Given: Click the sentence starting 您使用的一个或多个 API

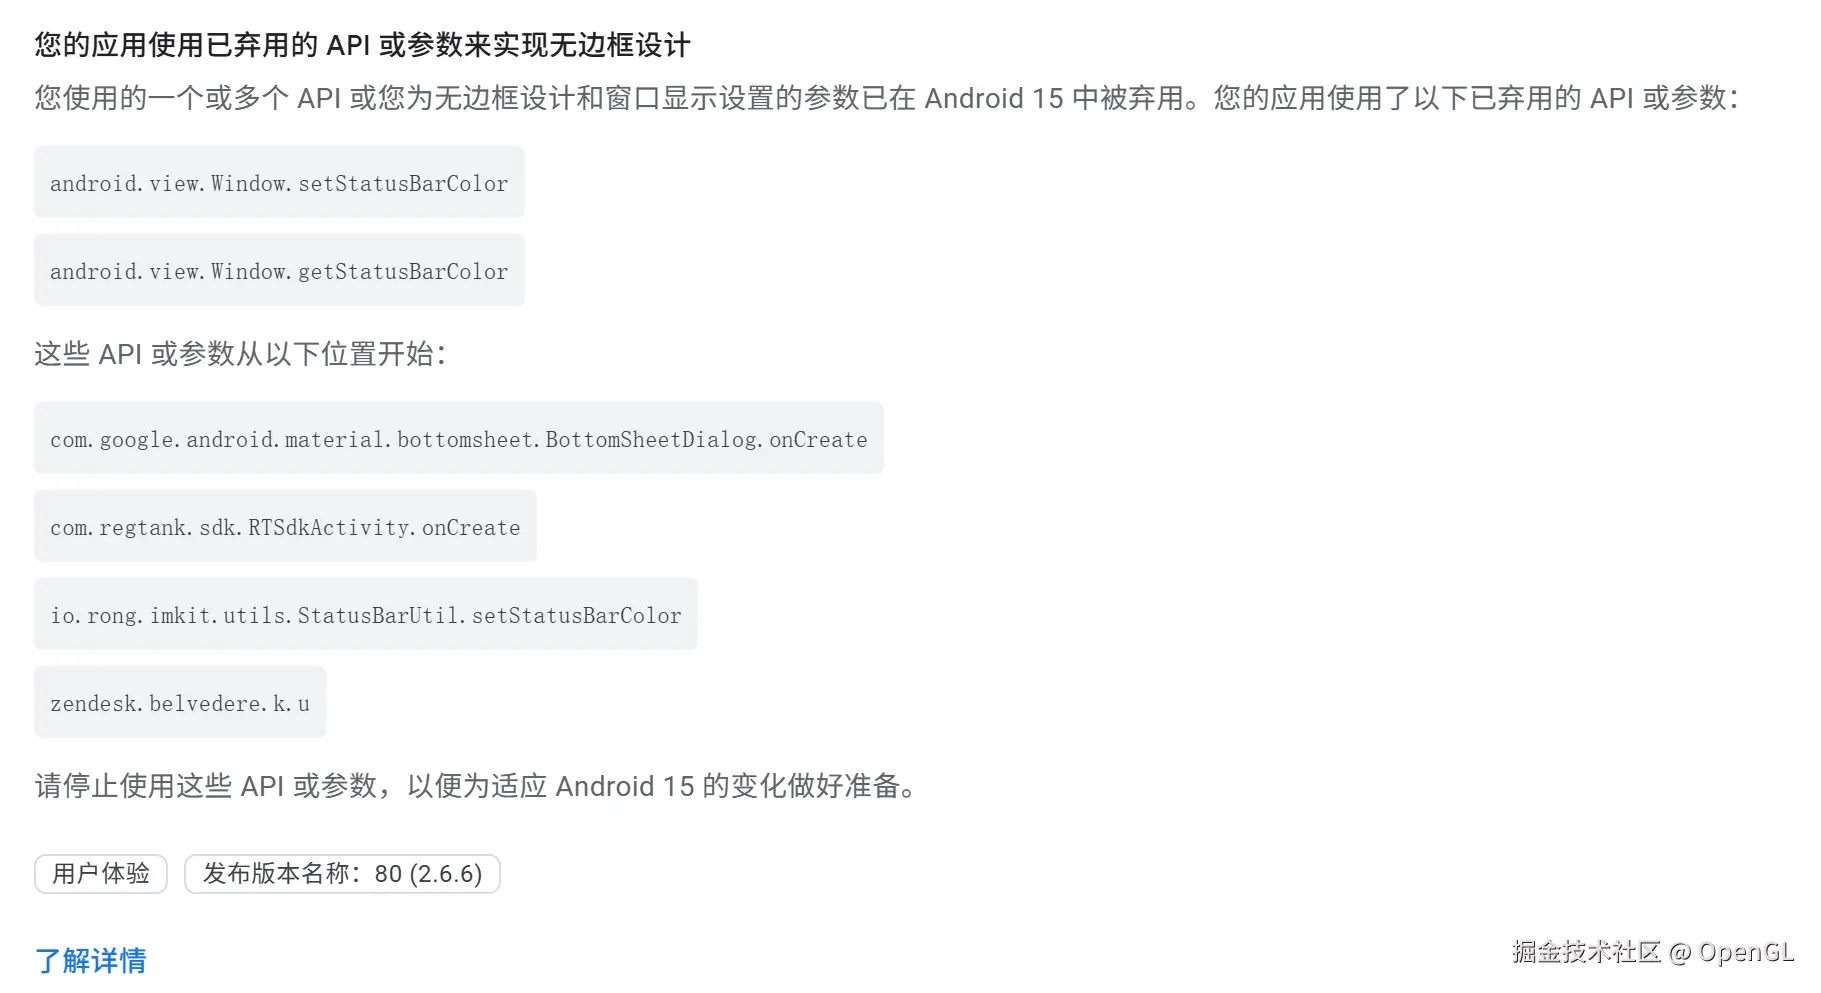Looking at the screenshot, I should pyautogui.click(x=600, y=98).
